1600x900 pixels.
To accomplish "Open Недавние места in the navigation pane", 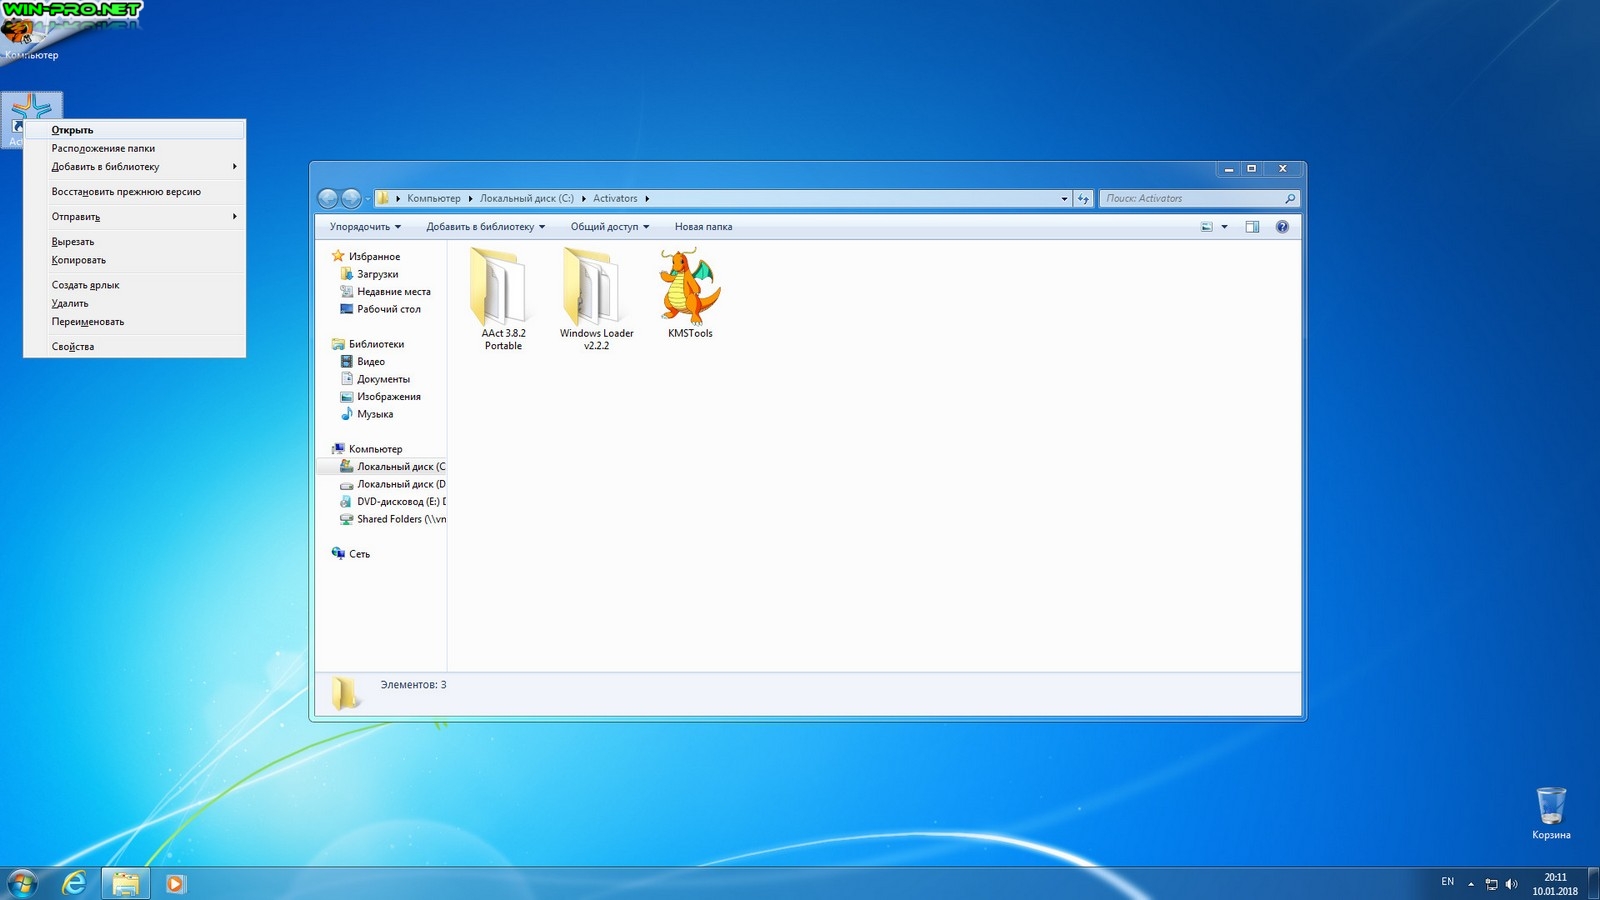I will click(393, 292).
